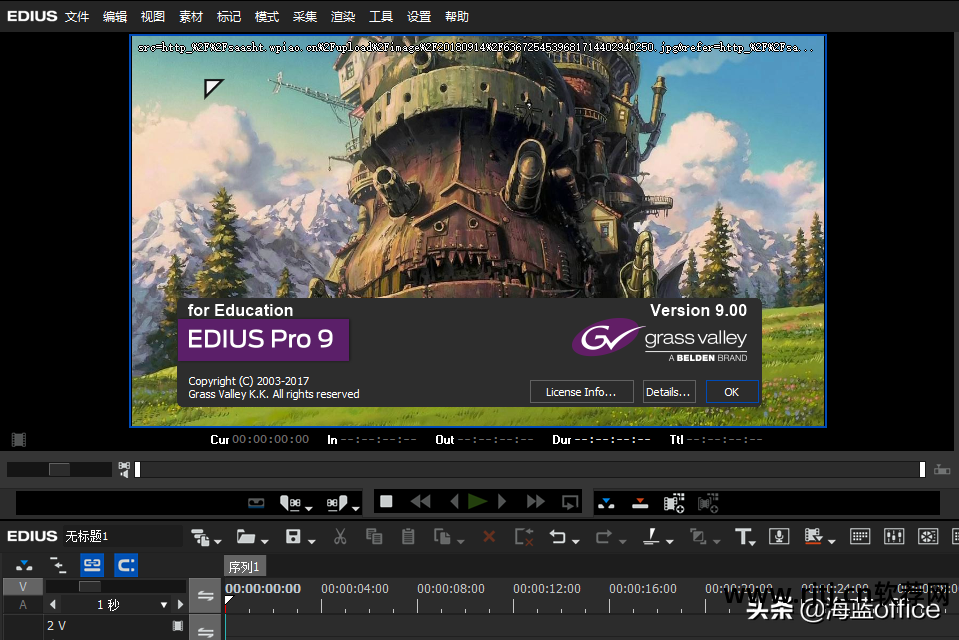The width and height of the screenshot is (959, 640).
Task: Click the Undo arrow in timeline toolbar
Action: click(557, 537)
